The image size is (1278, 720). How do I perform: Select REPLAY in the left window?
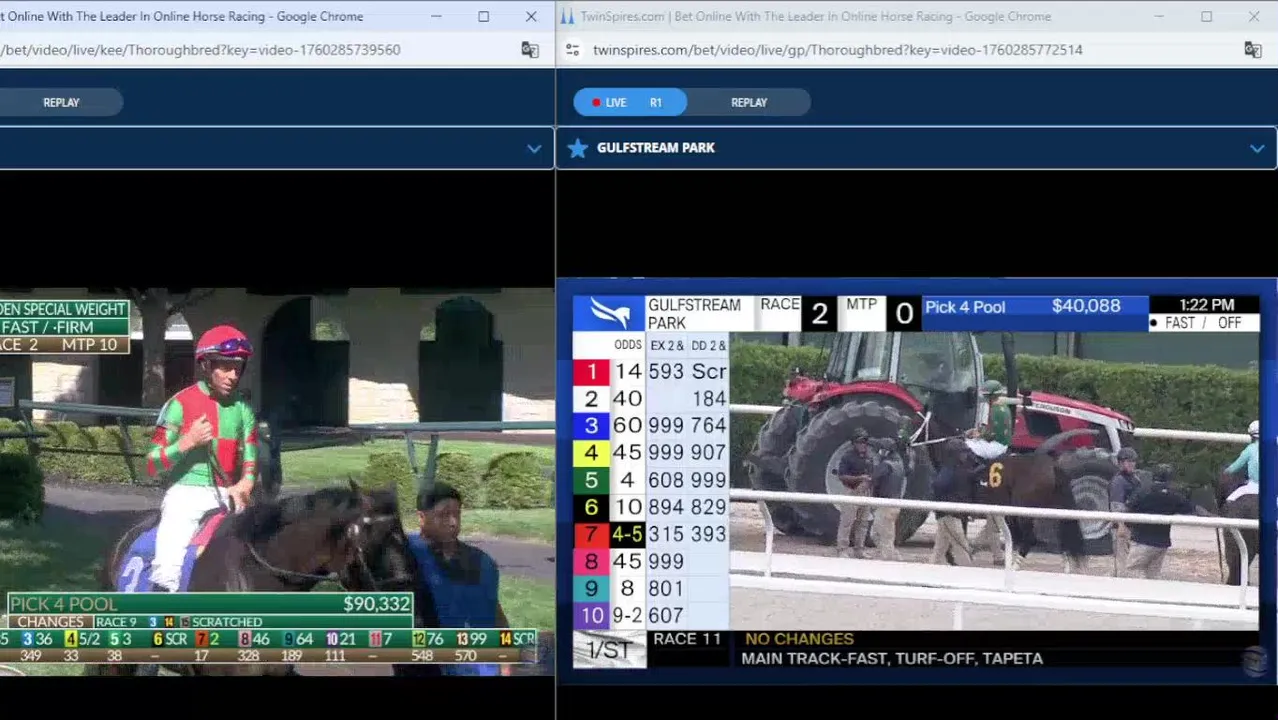coord(61,102)
